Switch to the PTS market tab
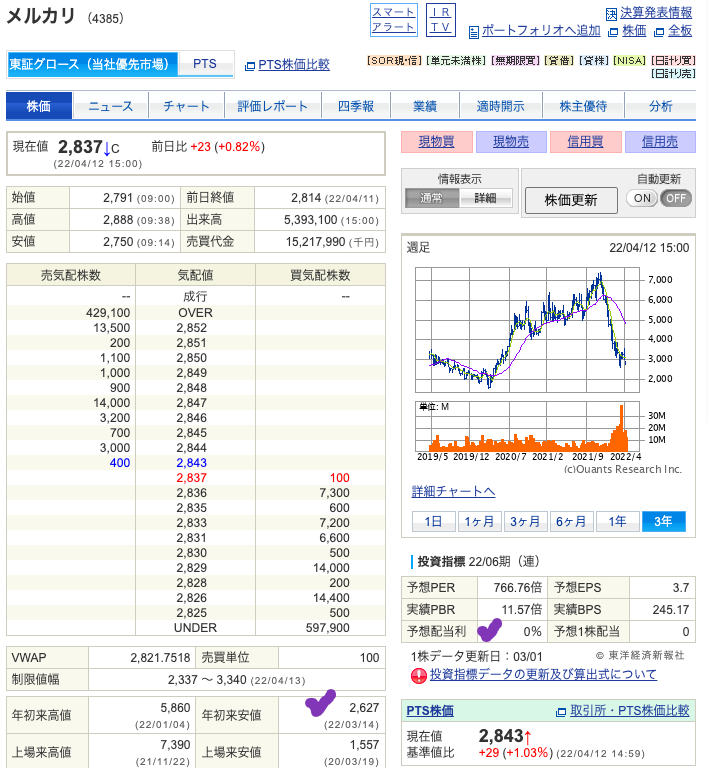 pyautogui.click(x=205, y=64)
